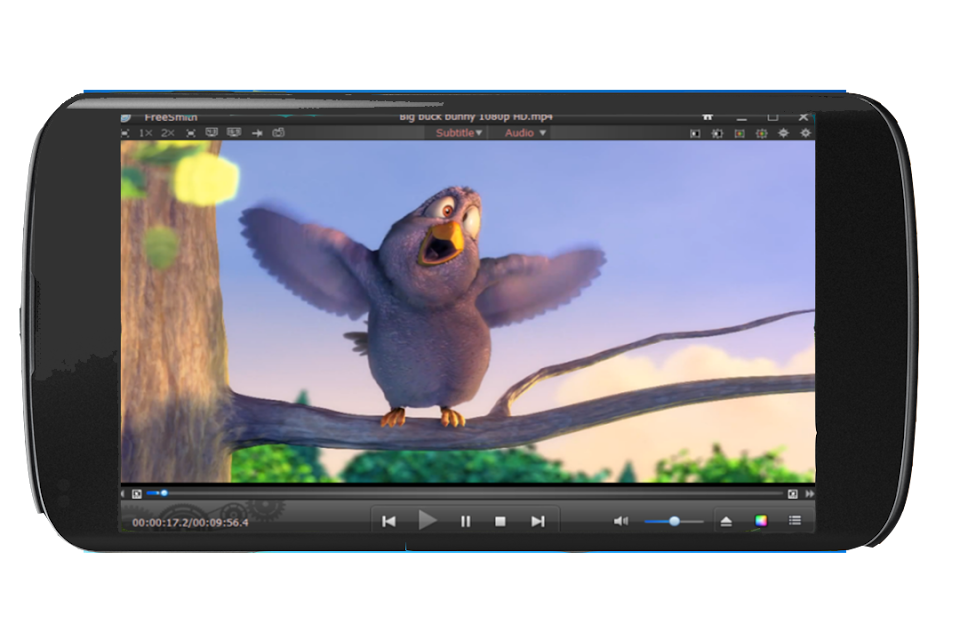Take a snapshot with the camera icon
The image size is (960, 640).
pos(279,132)
